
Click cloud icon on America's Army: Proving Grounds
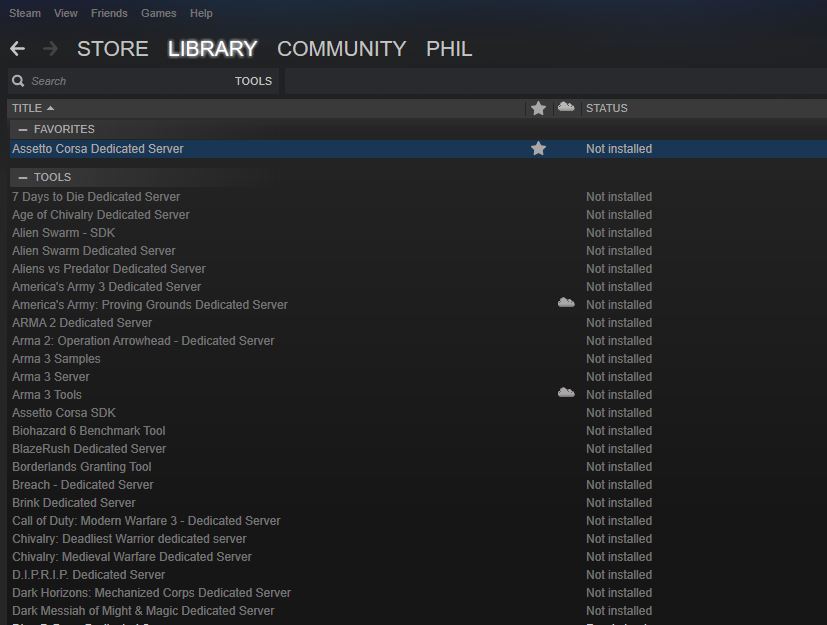tap(566, 303)
